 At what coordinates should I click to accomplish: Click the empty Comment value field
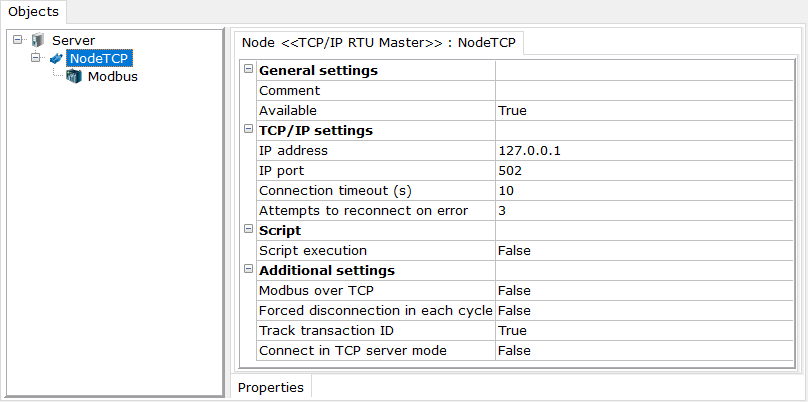point(644,91)
